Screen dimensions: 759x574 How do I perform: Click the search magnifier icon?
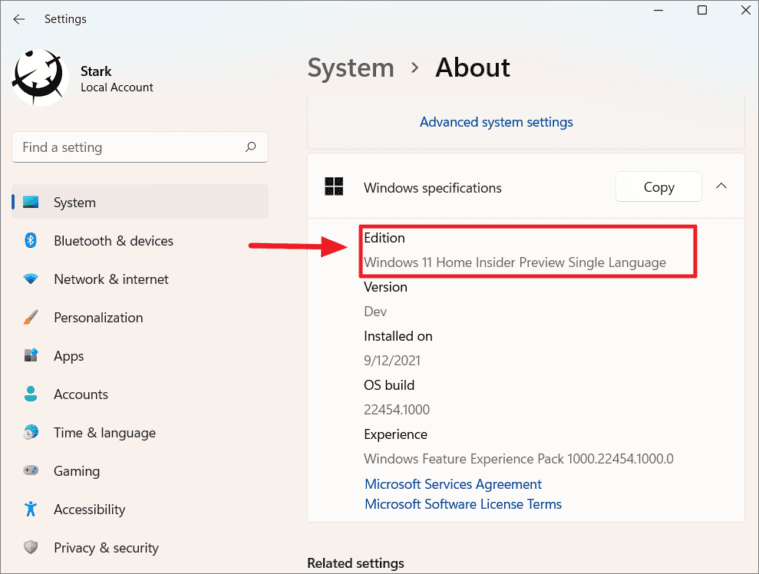click(250, 147)
